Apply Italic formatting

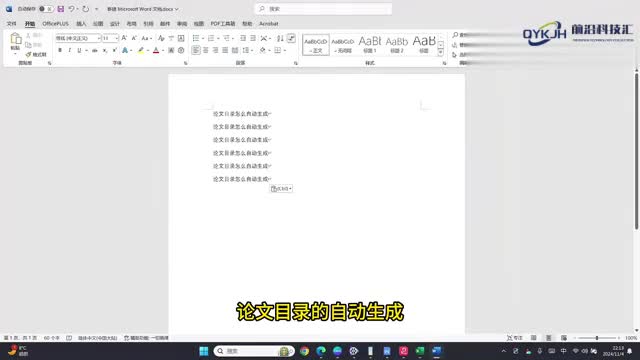[69, 50]
